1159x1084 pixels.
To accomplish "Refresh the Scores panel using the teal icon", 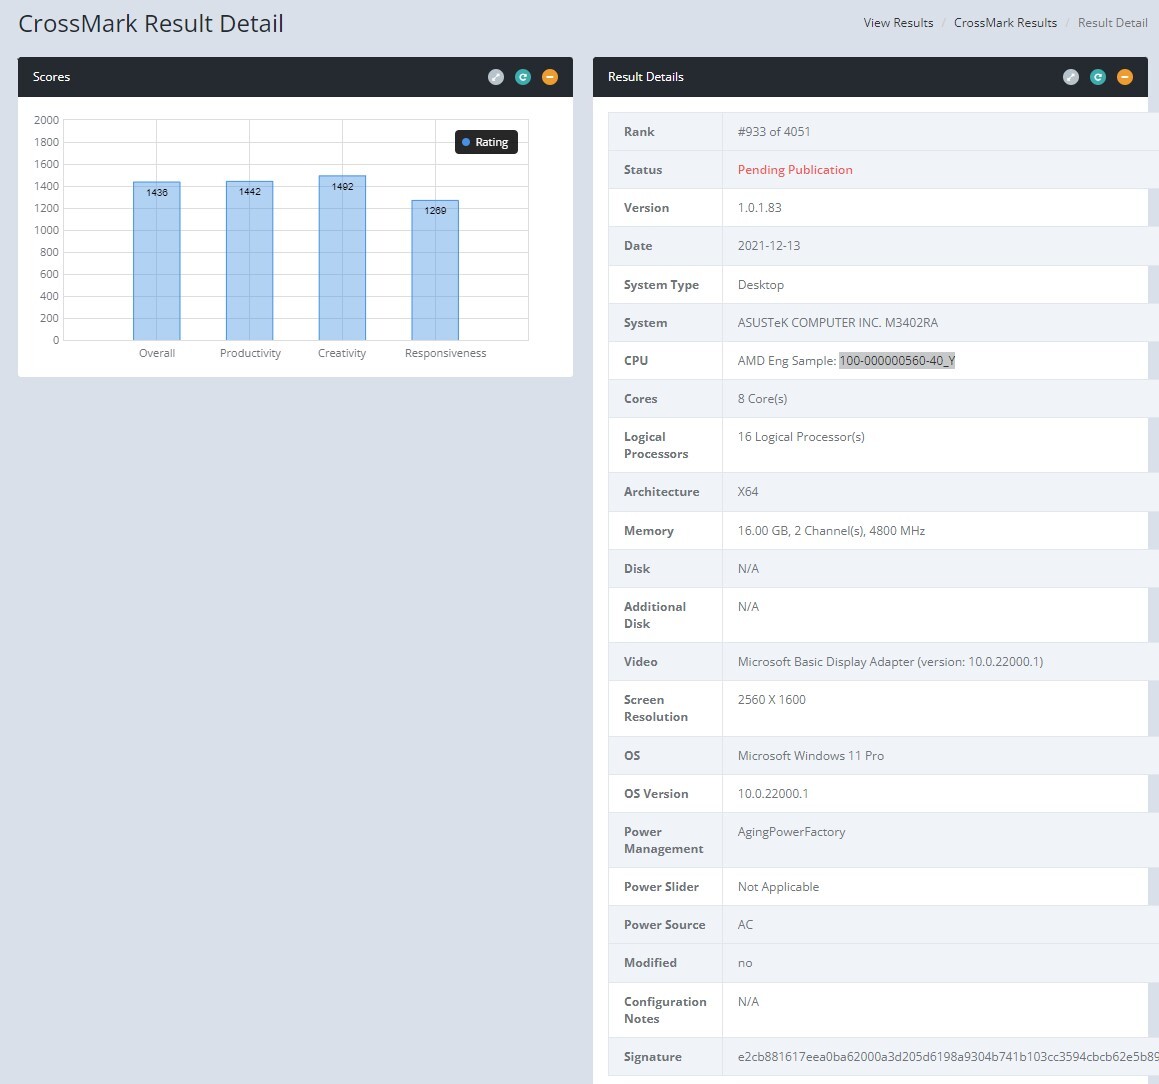I will tap(523, 77).
